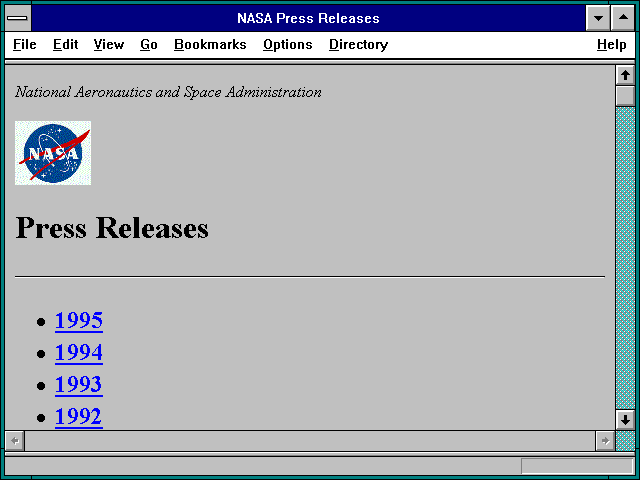Image resolution: width=640 pixels, height=480 pixels.
Task: Follow the 1995 press releases link
Action: coord(79,320)
